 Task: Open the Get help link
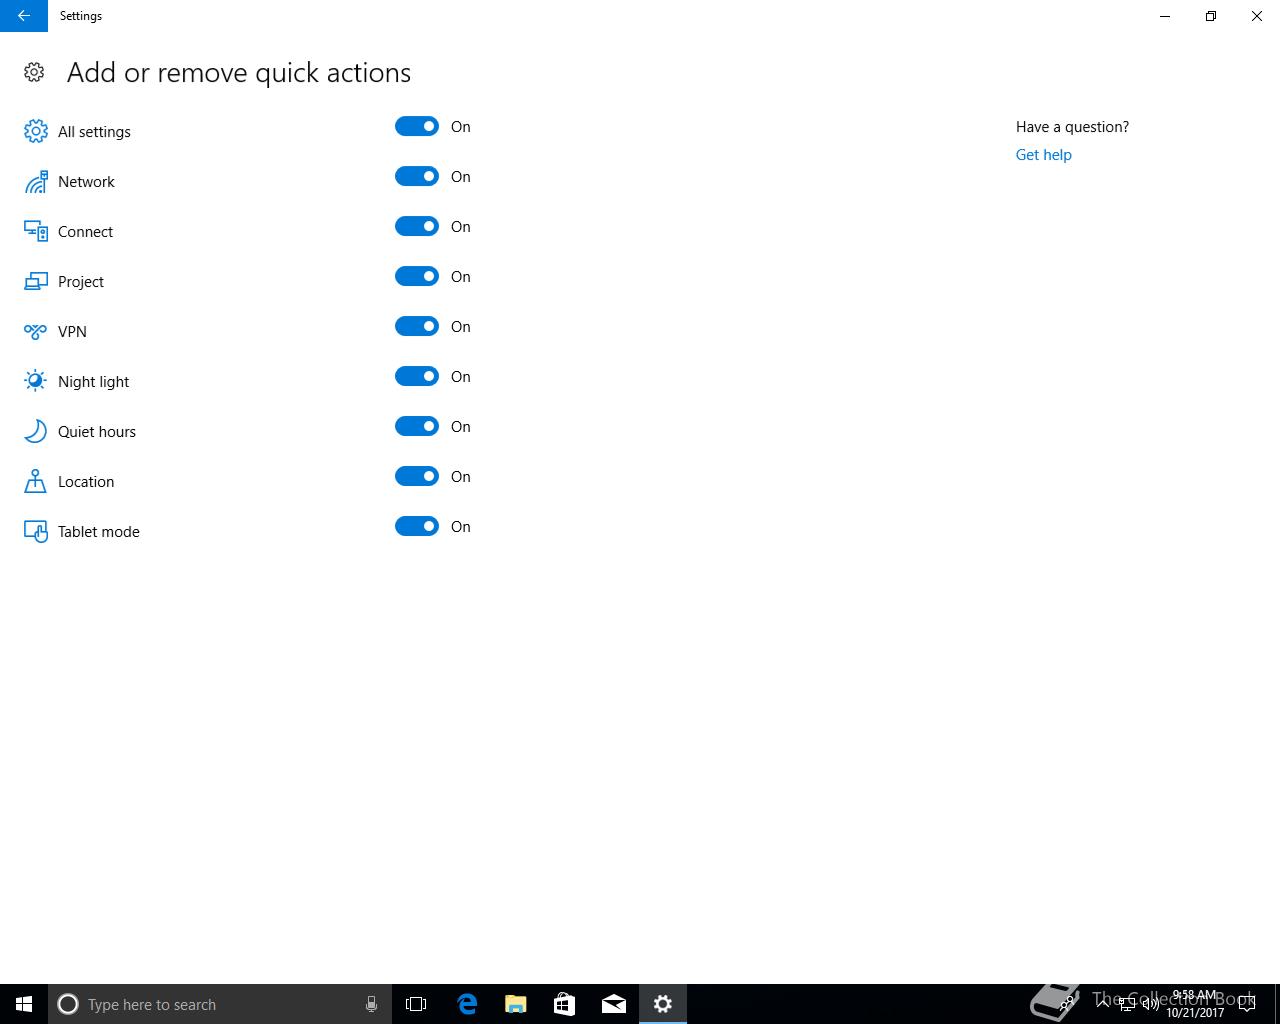pyautogui.click(x=1043, y=155)
